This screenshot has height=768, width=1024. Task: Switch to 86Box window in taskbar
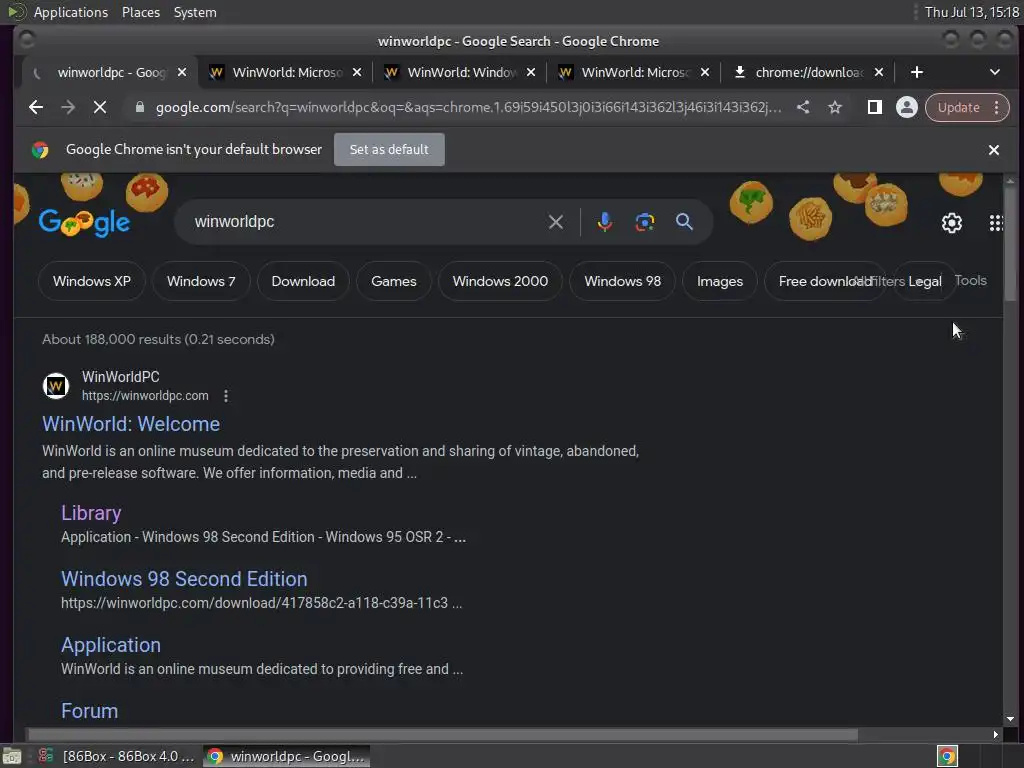(116, 756)
